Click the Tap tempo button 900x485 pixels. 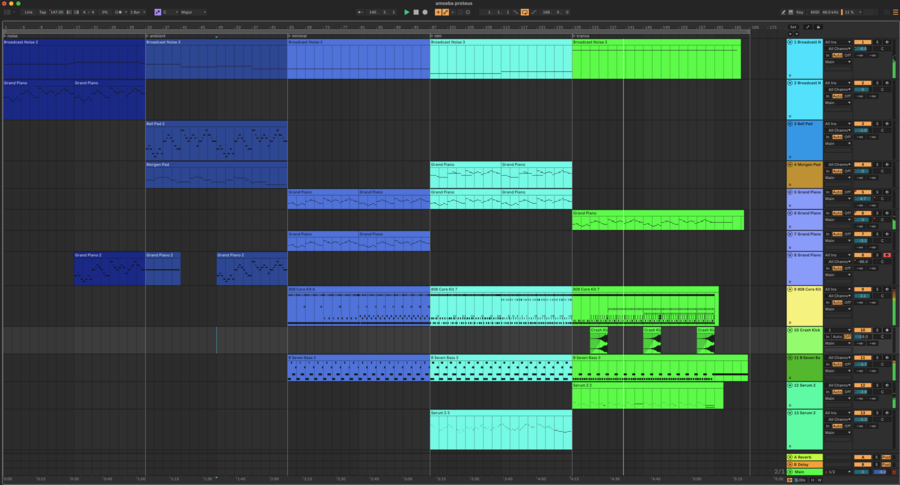pos(43,12)
